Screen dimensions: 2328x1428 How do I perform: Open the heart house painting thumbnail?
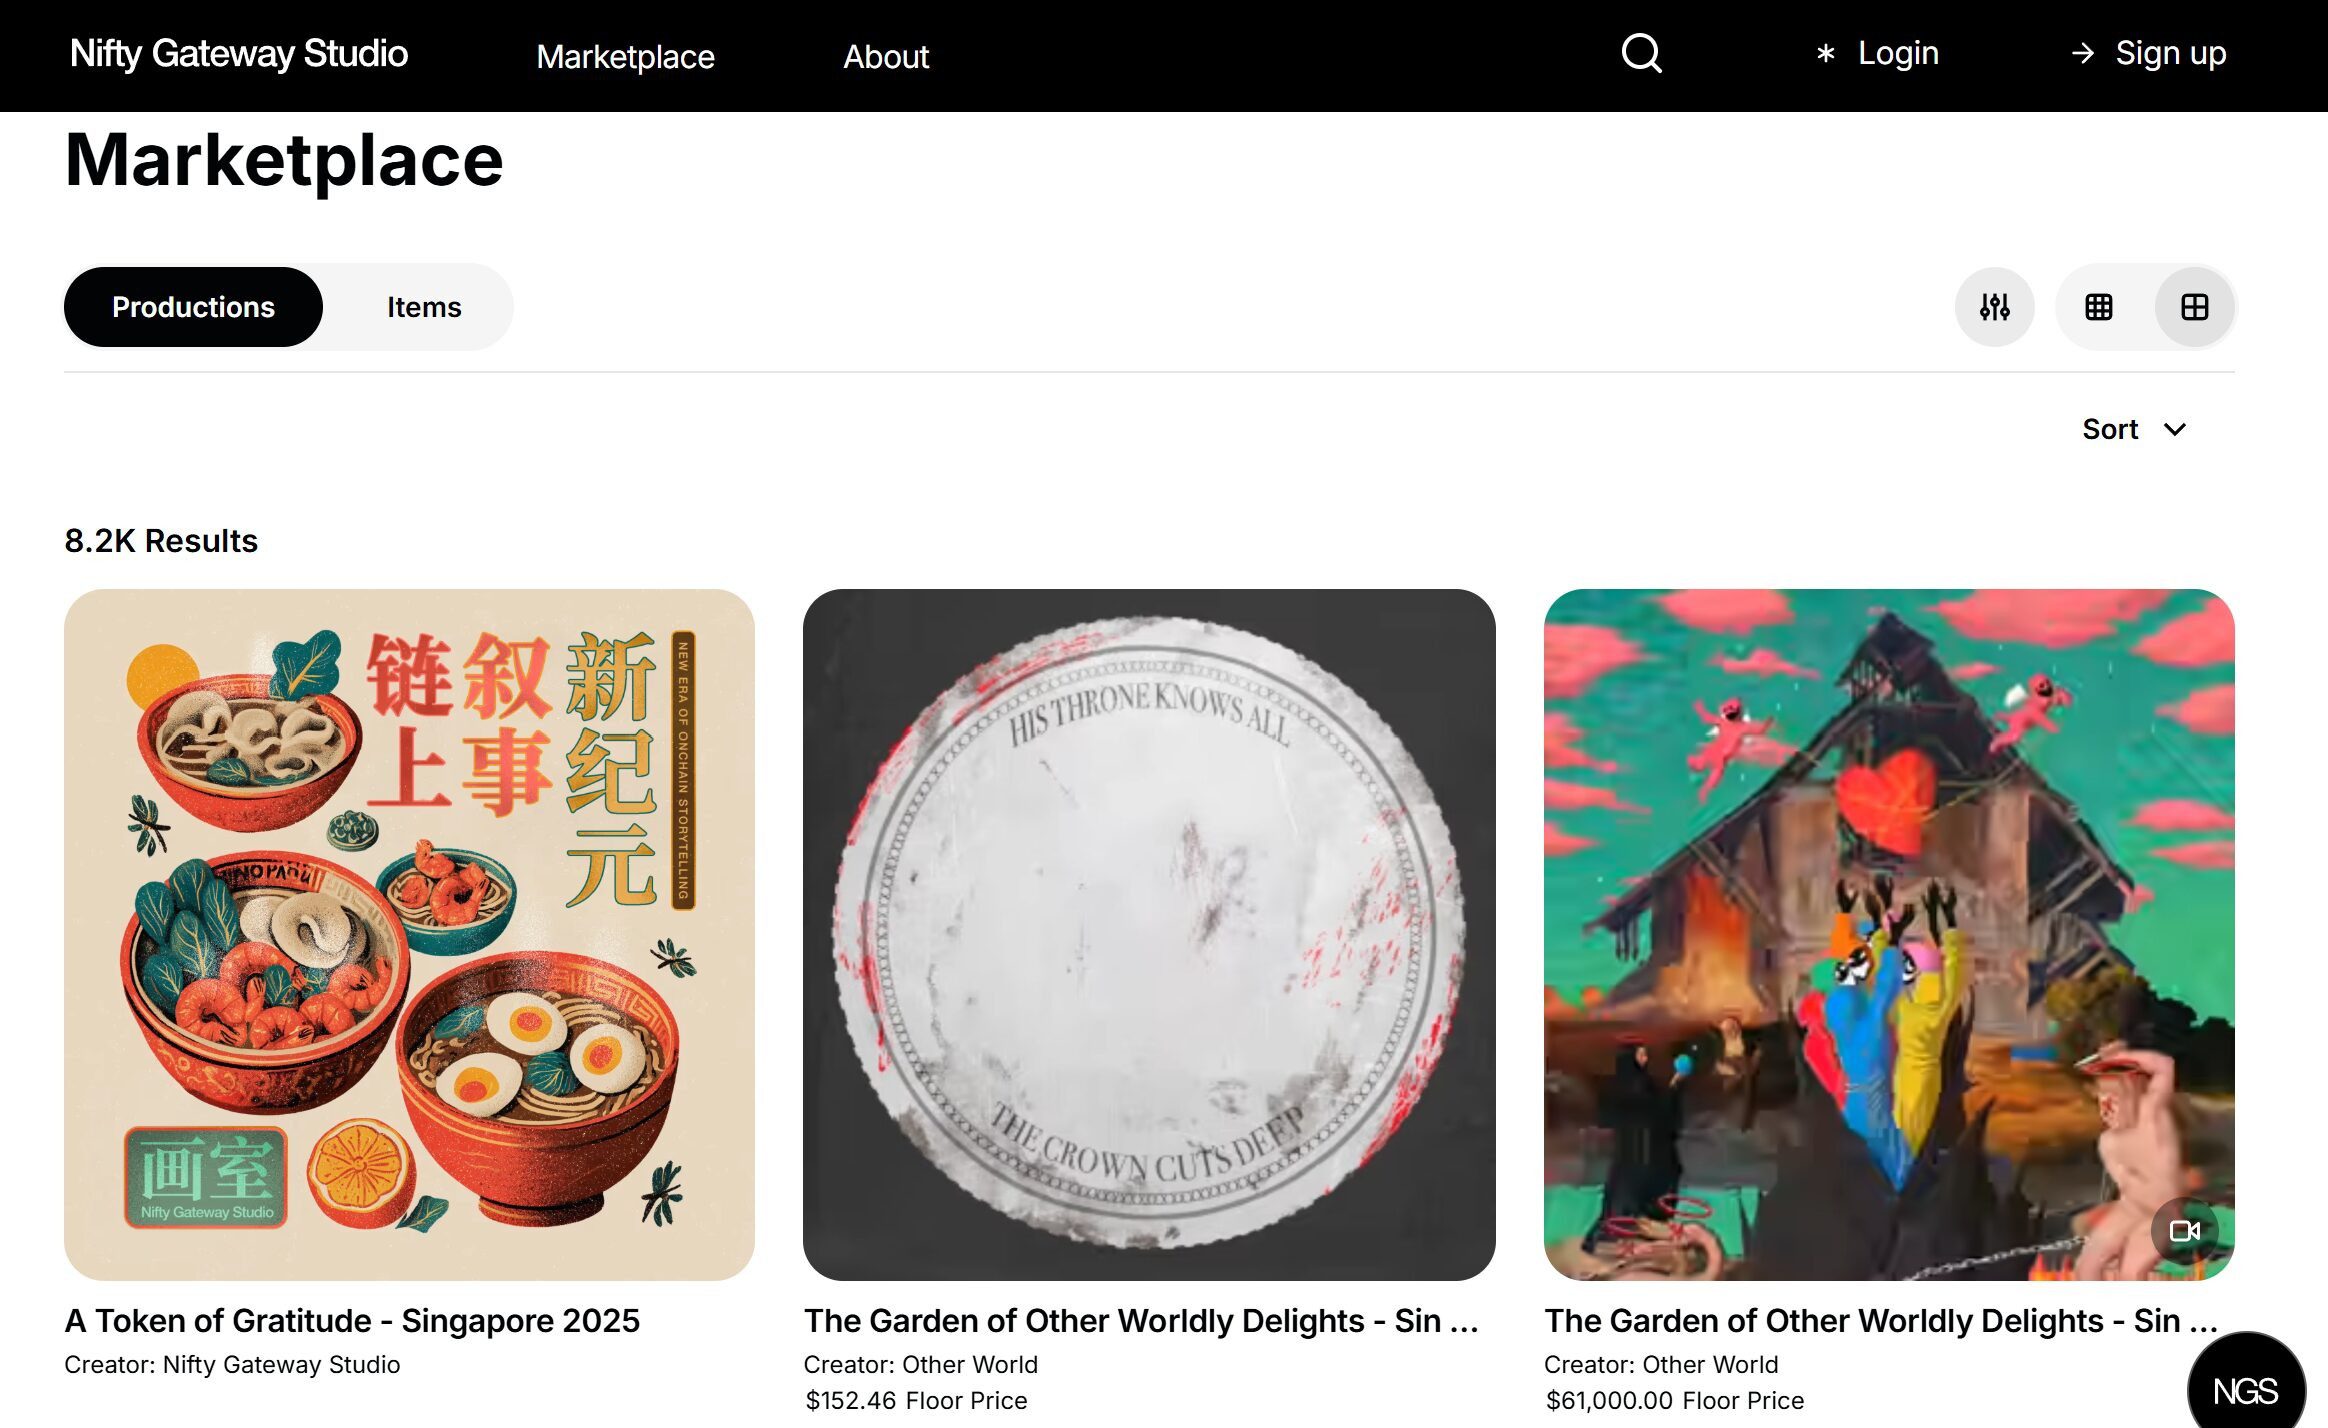point(1889,934)
